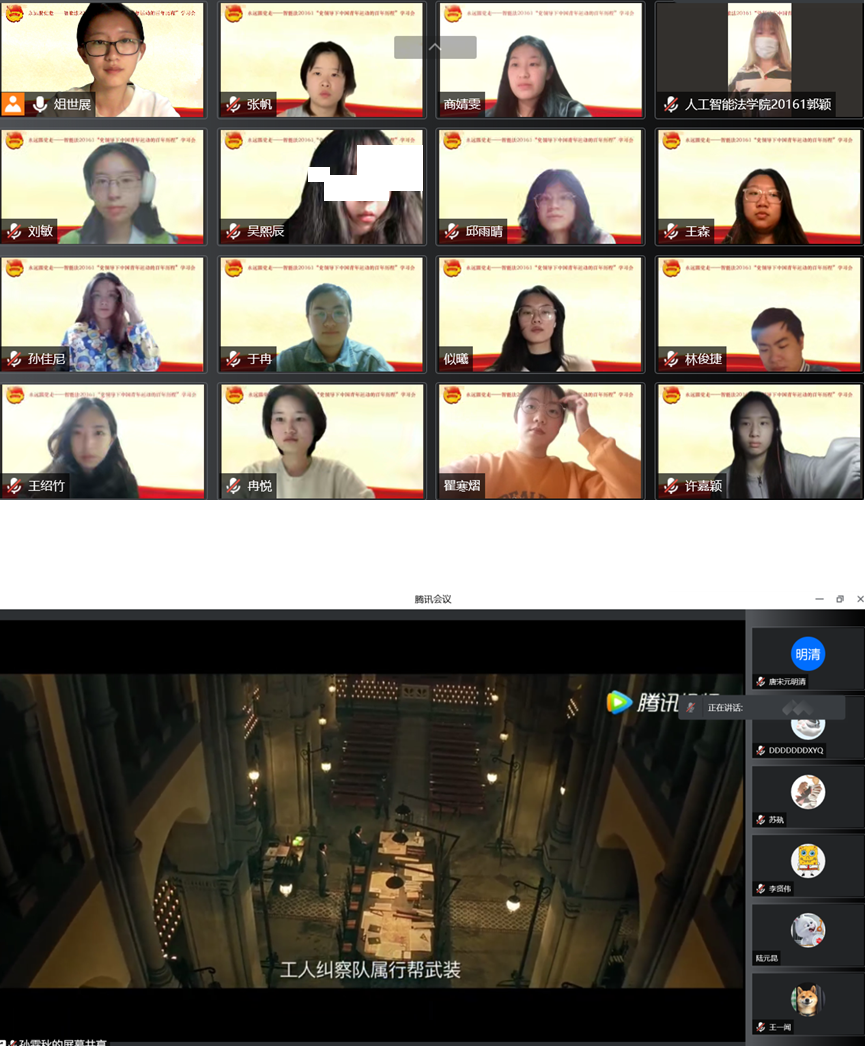This screenshot has width=865, height=1046.
Task: Click the 人工智能法学院20161郭颖 name label
Action: [x=759, y=104]
